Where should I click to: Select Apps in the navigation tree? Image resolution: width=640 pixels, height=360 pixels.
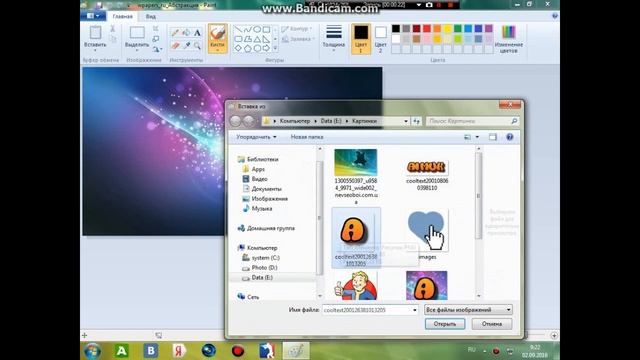pos(253,169)
